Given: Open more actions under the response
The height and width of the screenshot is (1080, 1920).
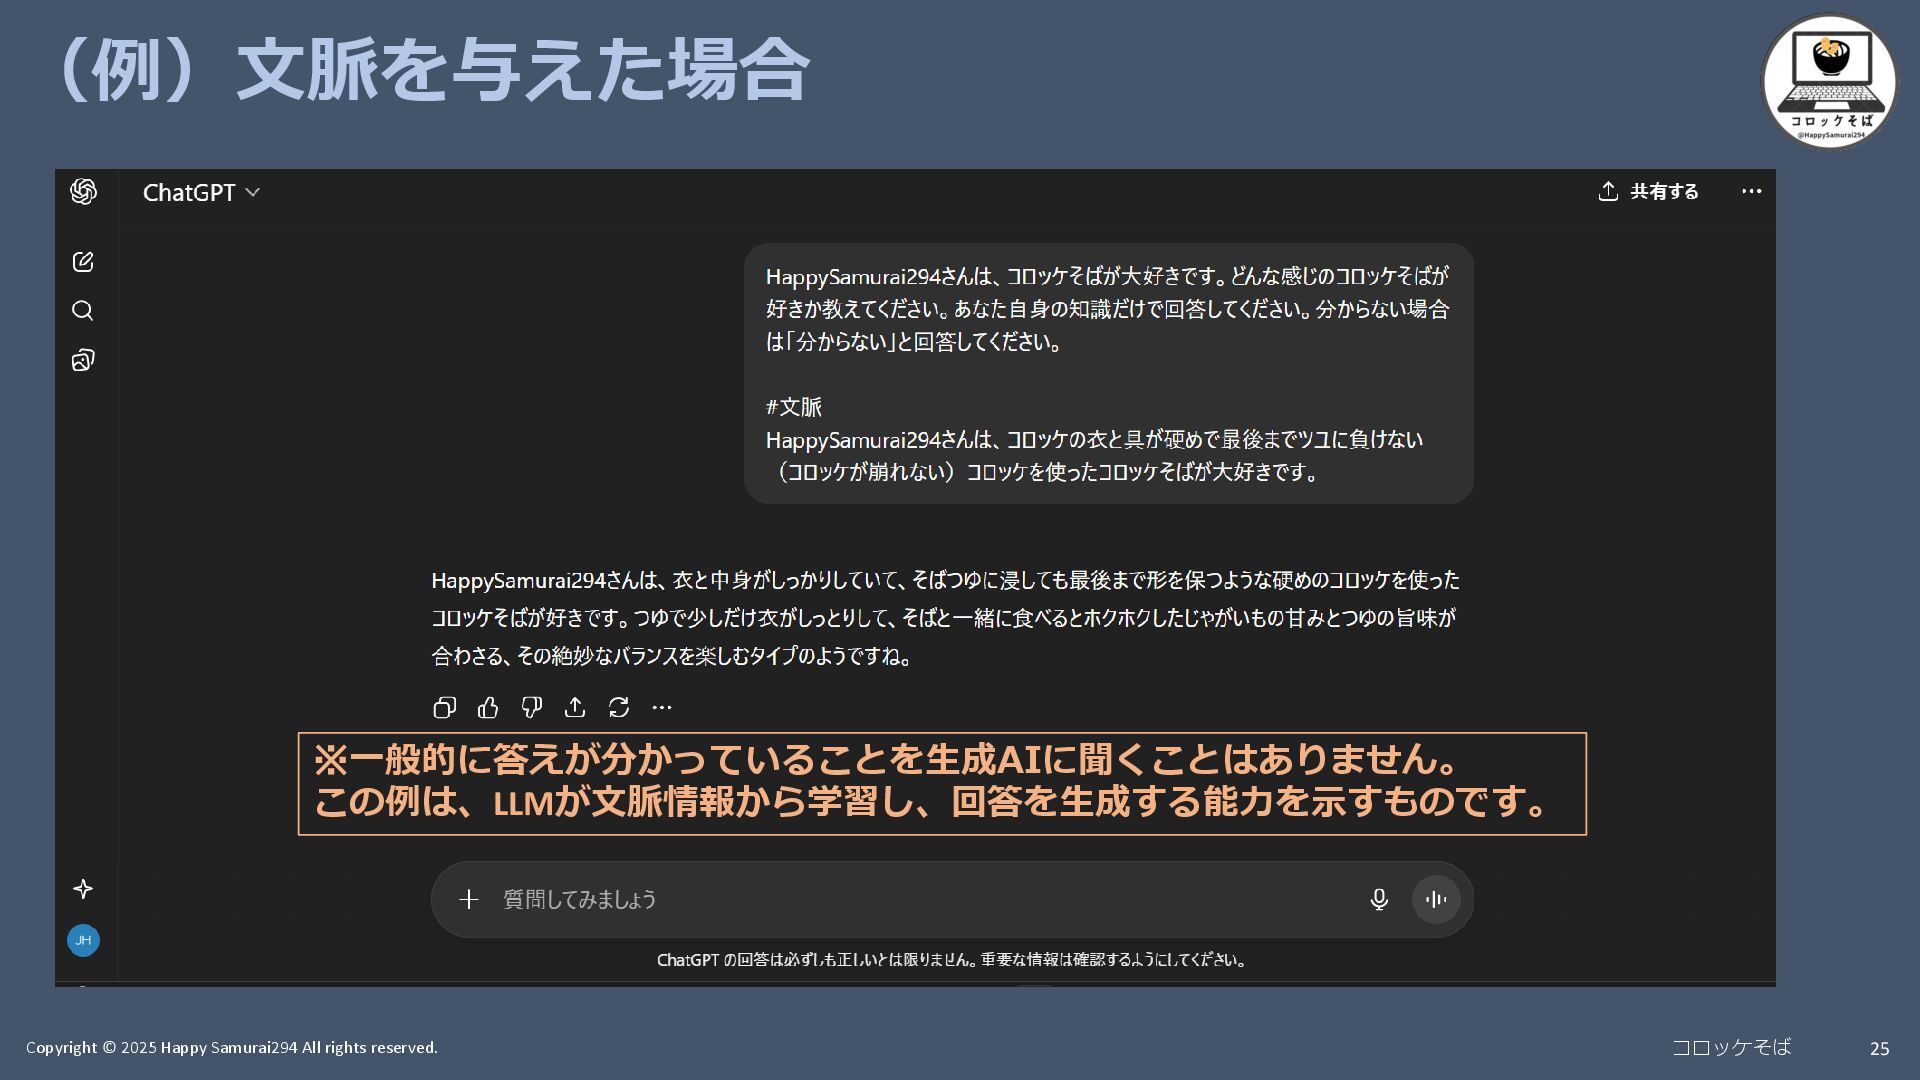Looking at the screenshot, I should pos(662,708).
